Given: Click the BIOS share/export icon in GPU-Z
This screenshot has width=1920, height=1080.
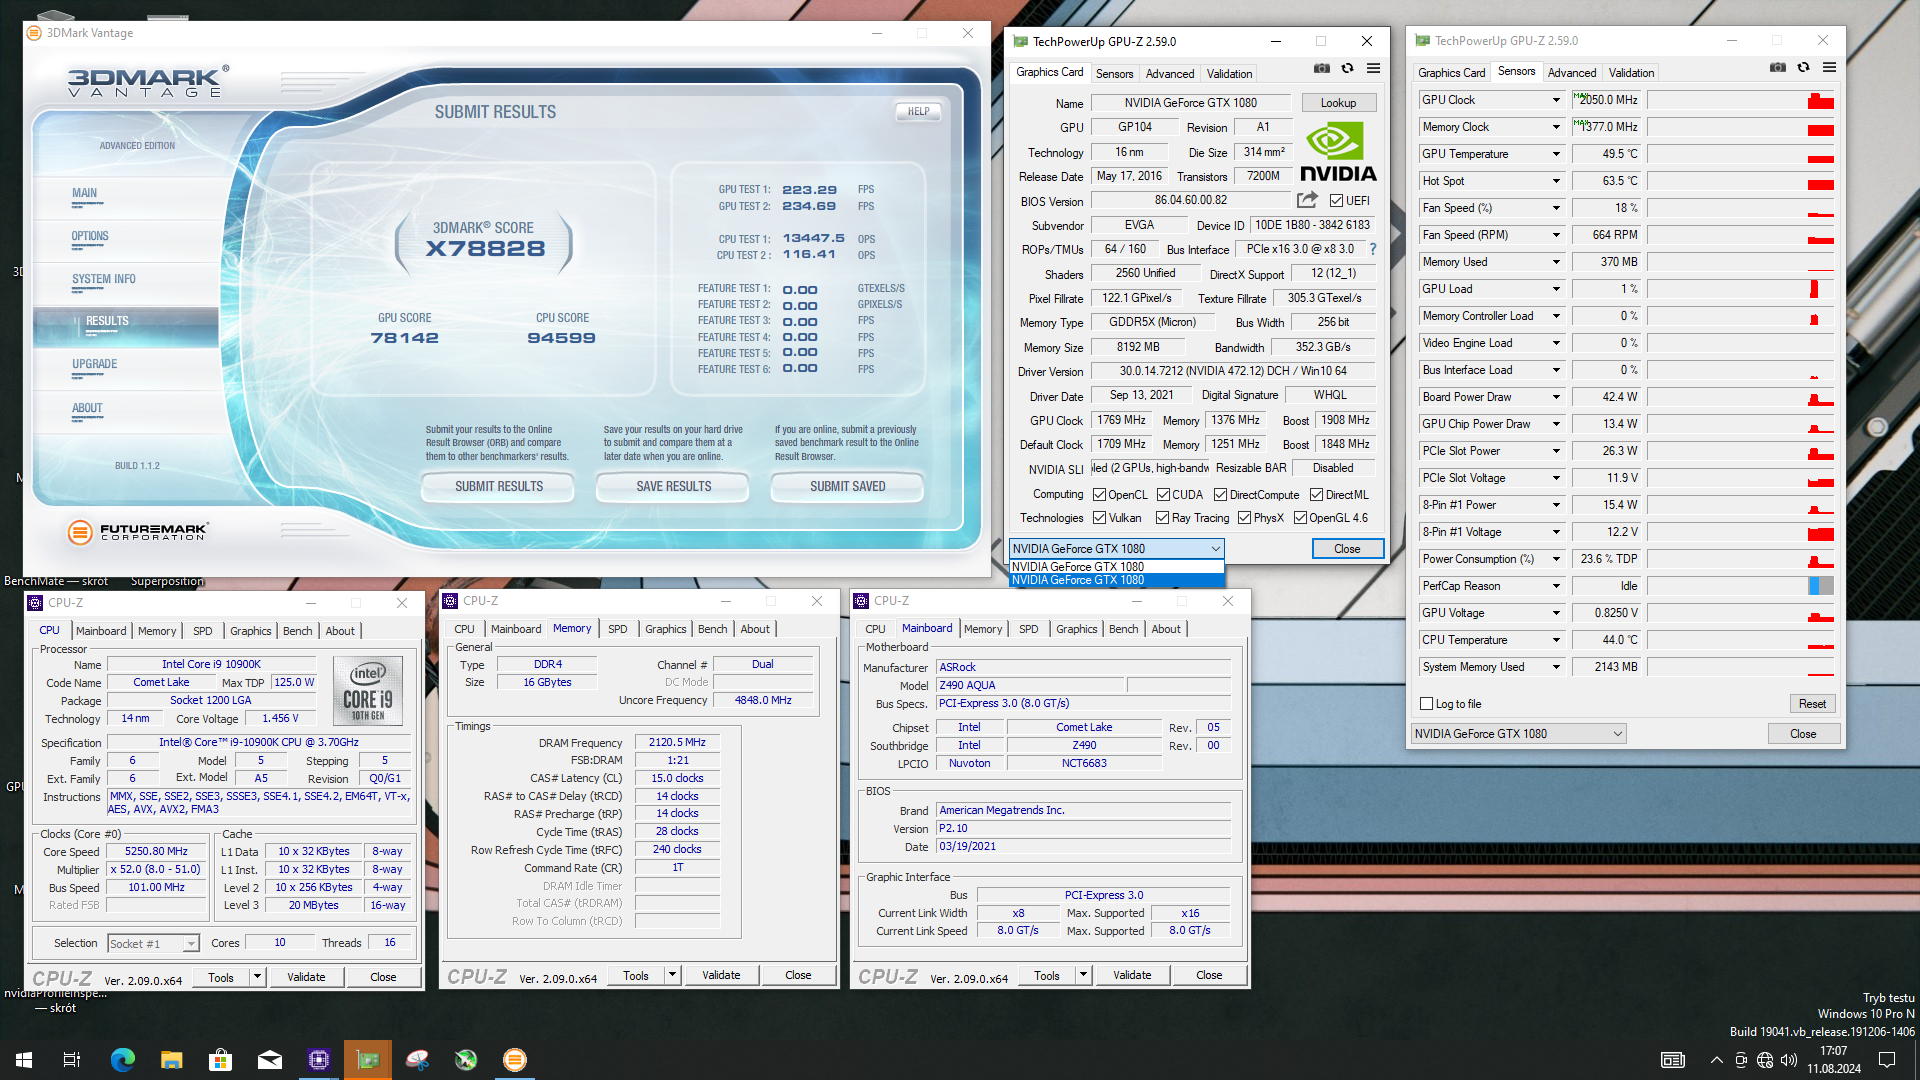Looking at the screenshot, I should pyautogui.click(x=1307, y=200).
